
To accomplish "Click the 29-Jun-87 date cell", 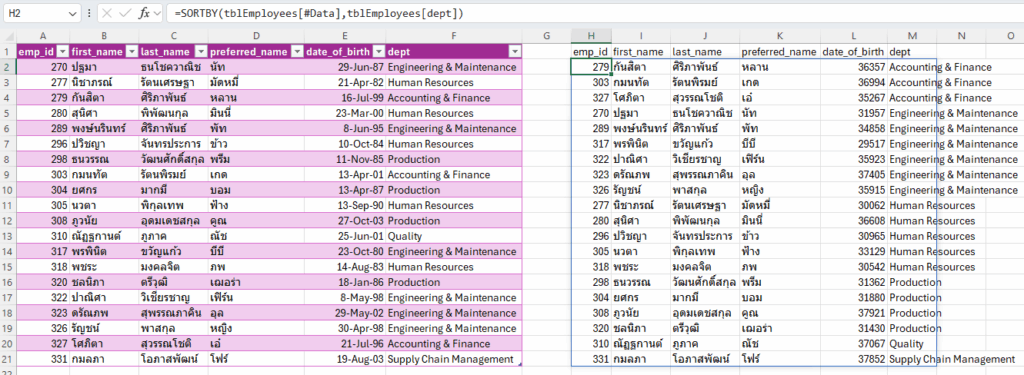I will 345,67.
